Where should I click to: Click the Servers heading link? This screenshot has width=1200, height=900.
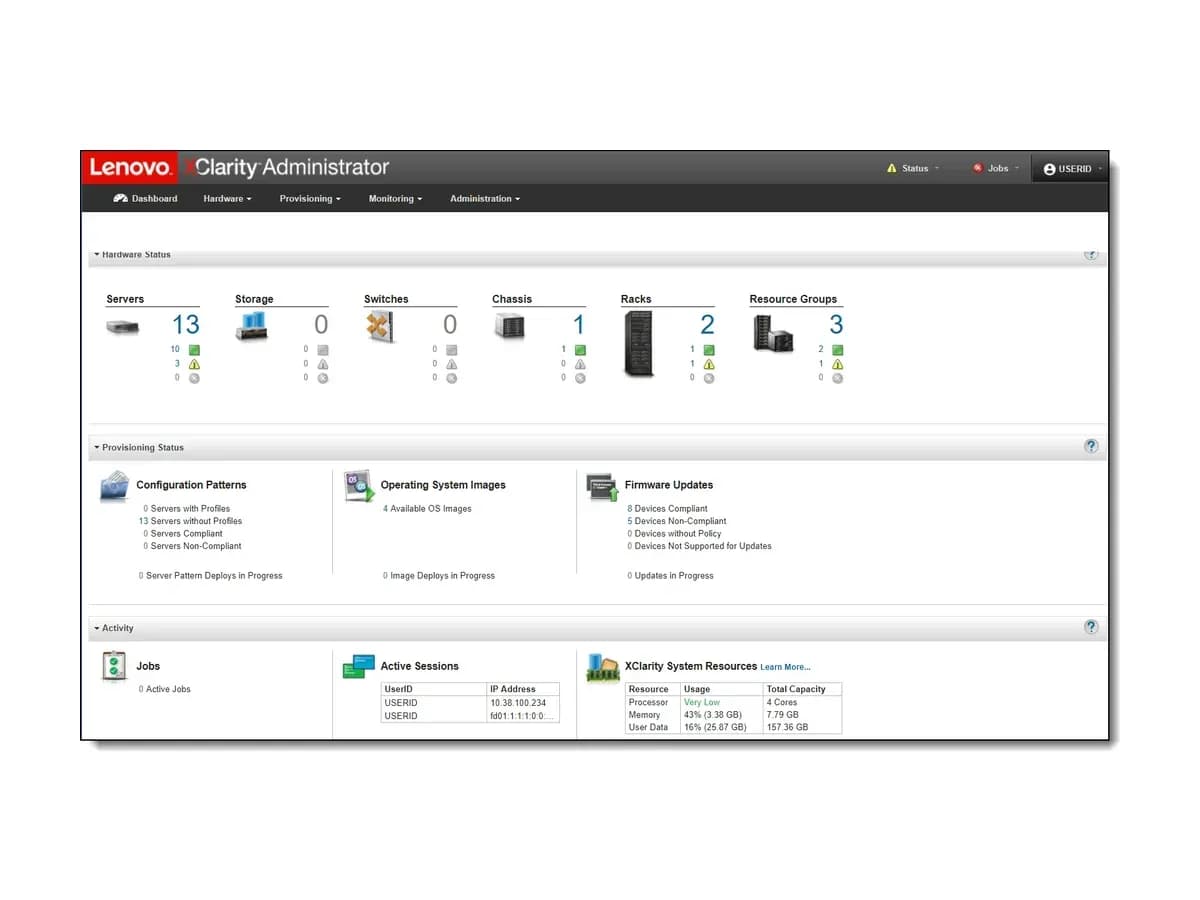coord(125,299)
